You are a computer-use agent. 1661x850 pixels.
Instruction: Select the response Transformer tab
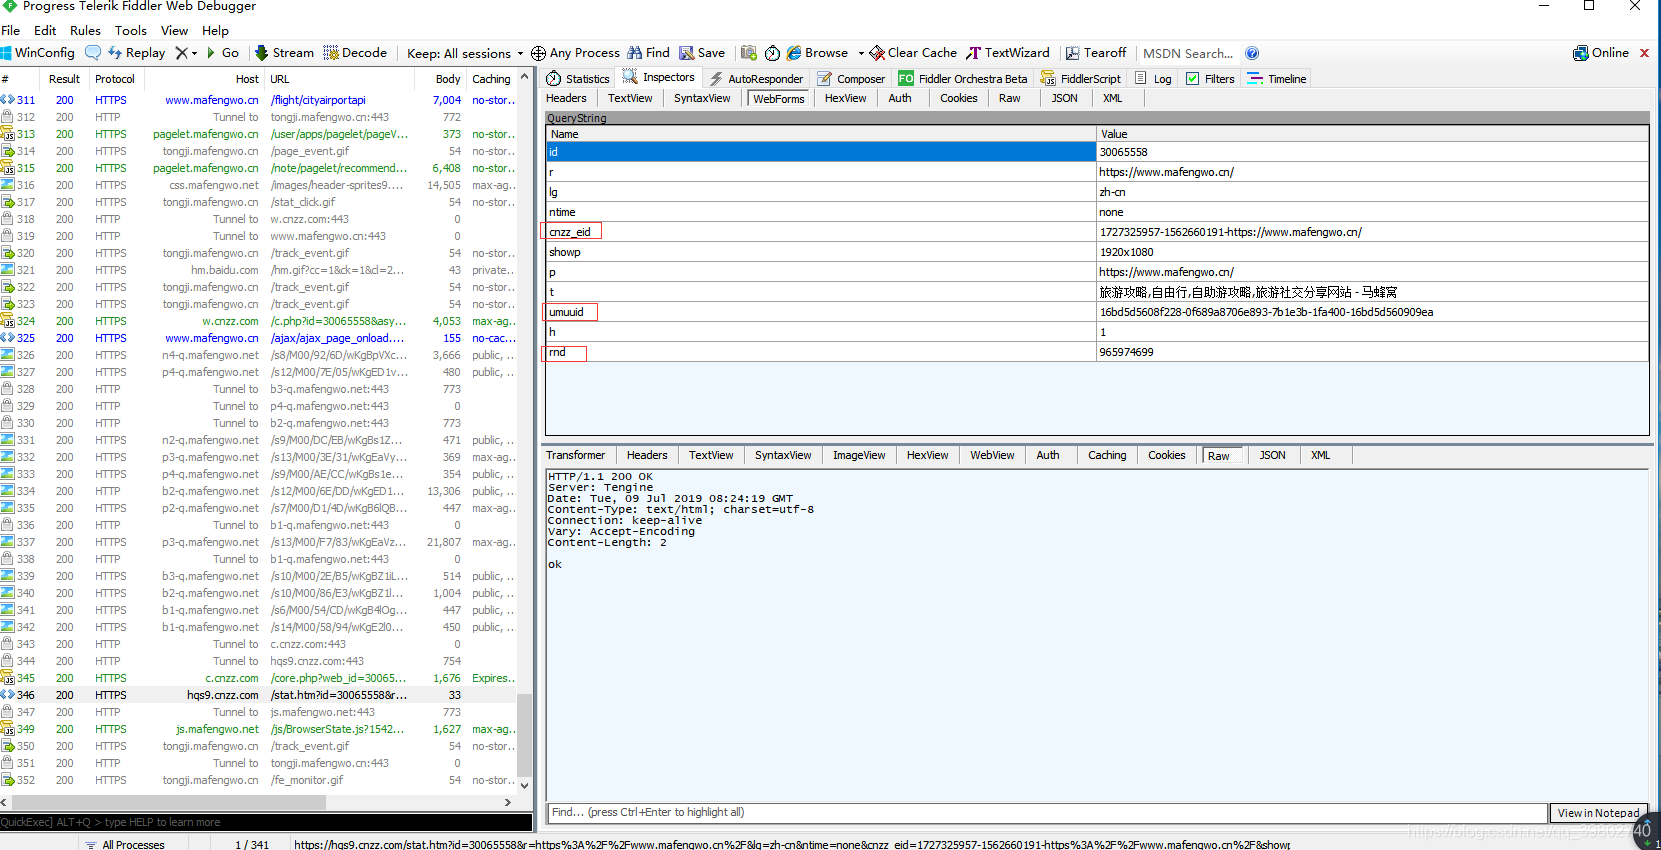[575, 455]
